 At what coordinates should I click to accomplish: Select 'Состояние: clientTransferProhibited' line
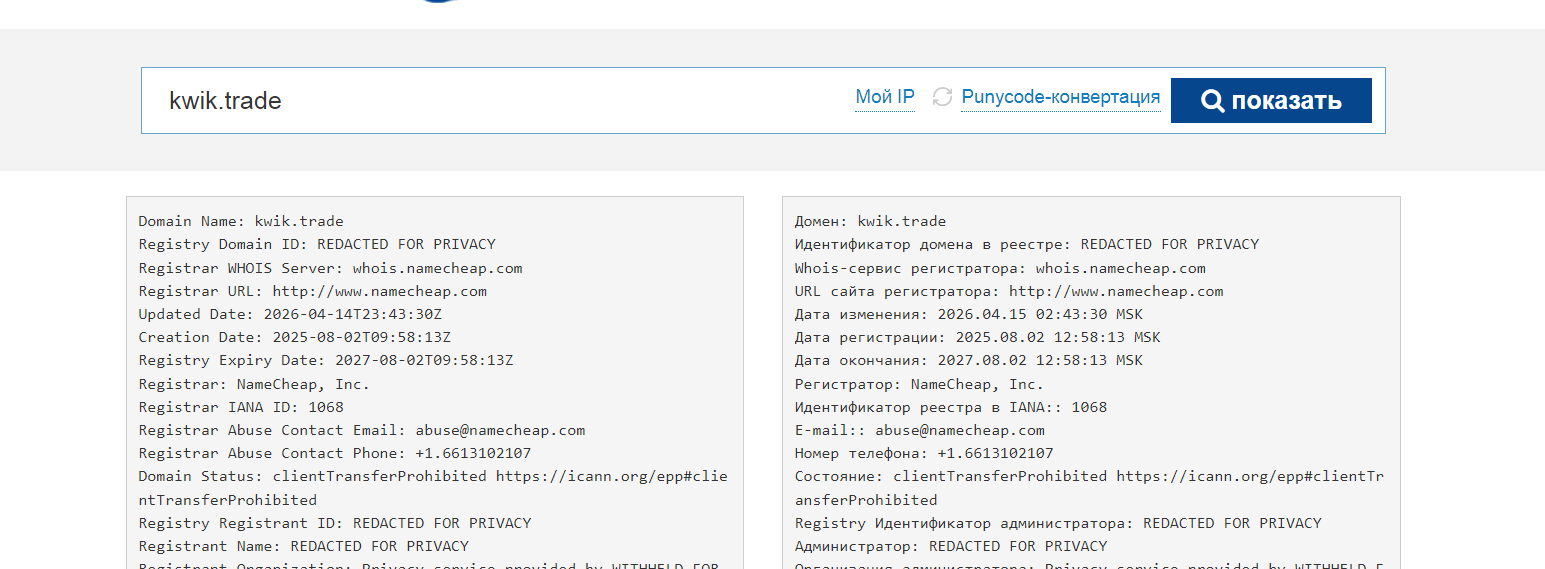(x=1089, y=488)
